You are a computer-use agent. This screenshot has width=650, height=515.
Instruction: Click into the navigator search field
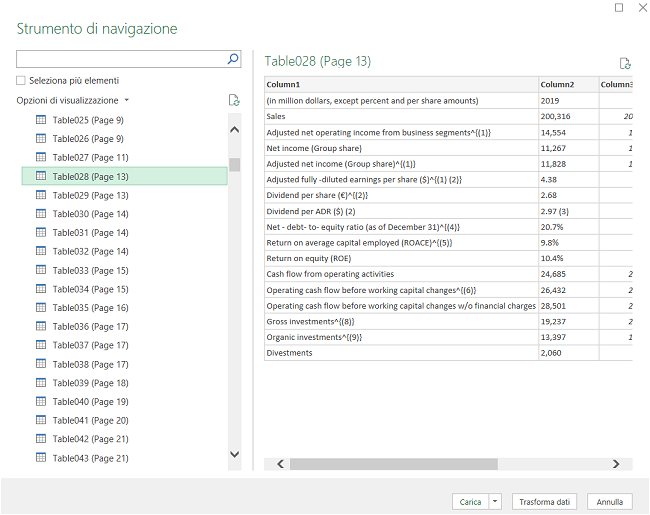(120, 60)
